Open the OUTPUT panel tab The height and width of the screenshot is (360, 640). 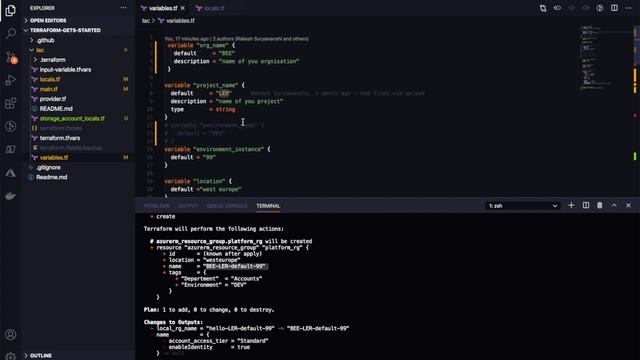(x=188, y=206)
